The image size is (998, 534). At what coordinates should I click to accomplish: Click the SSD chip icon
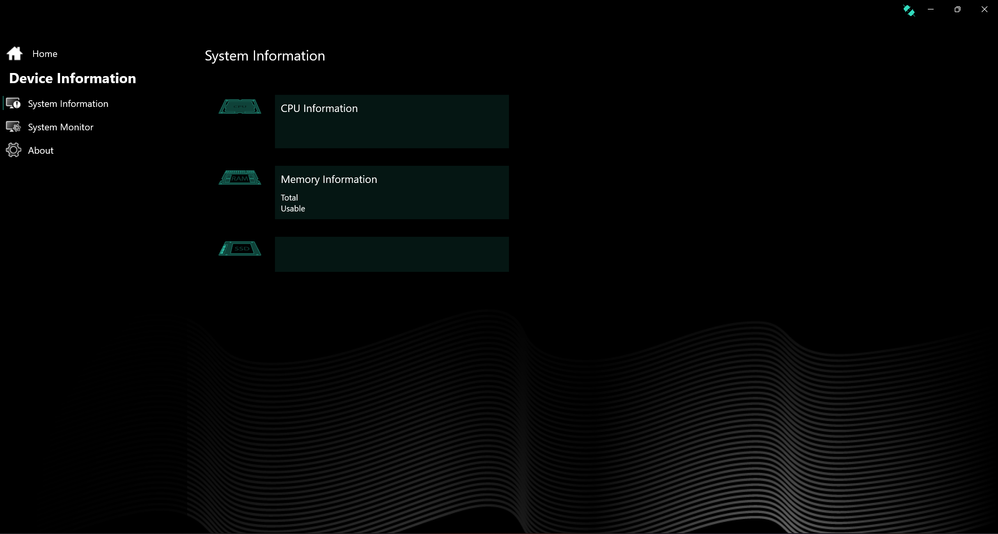(240, 248)
